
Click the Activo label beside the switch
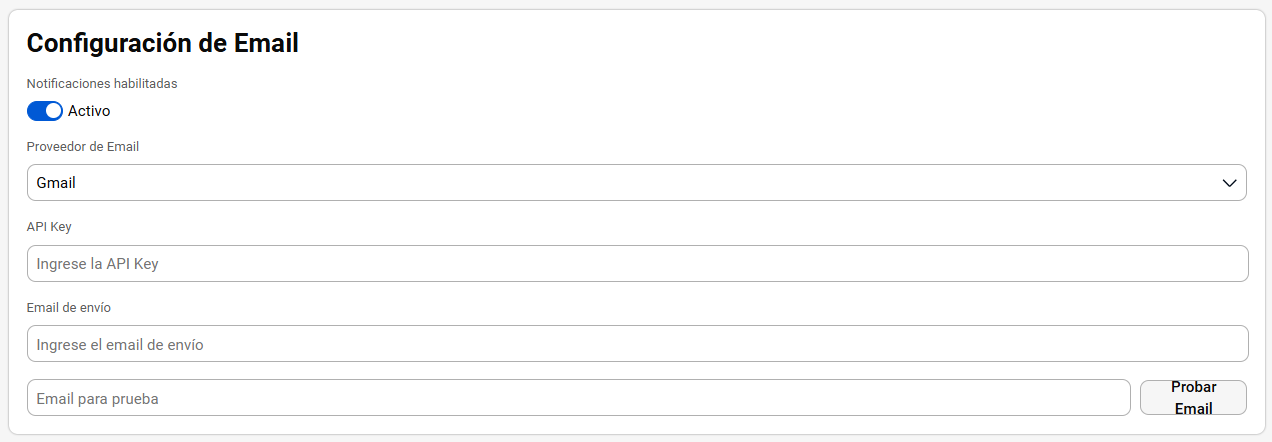(x=89, y=111)
